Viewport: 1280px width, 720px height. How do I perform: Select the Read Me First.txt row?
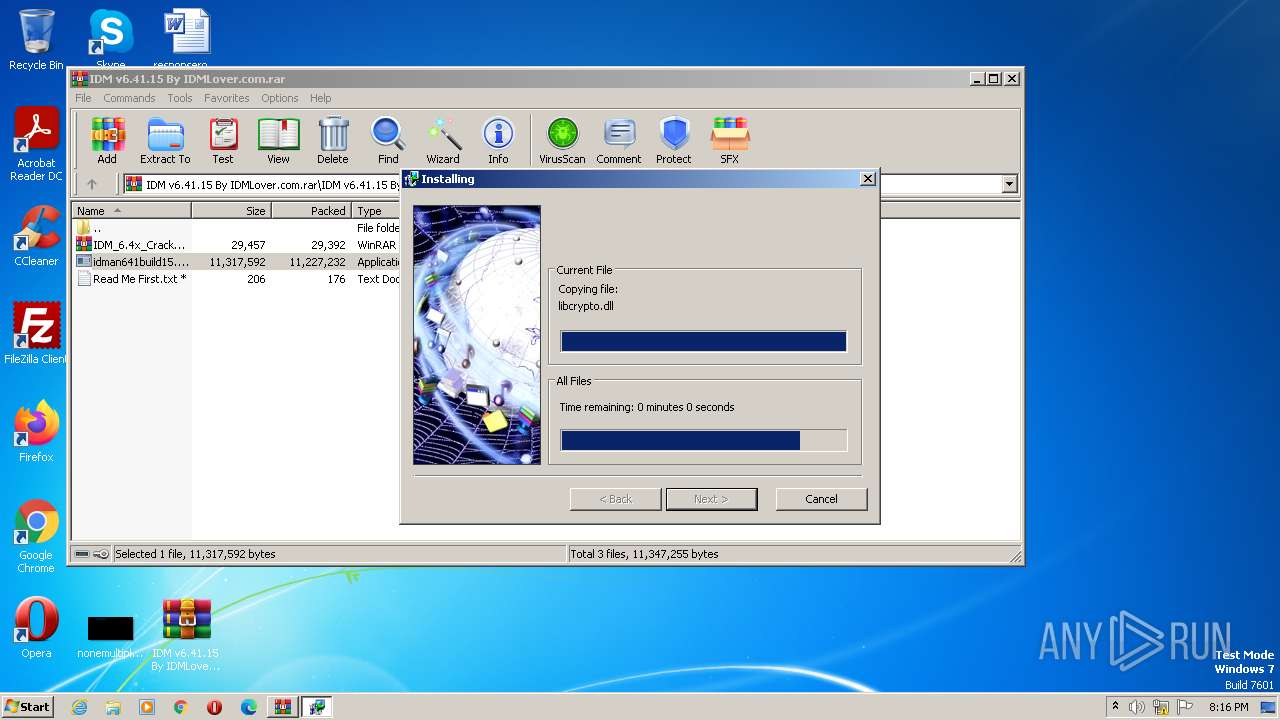click(x=236, y=279)
